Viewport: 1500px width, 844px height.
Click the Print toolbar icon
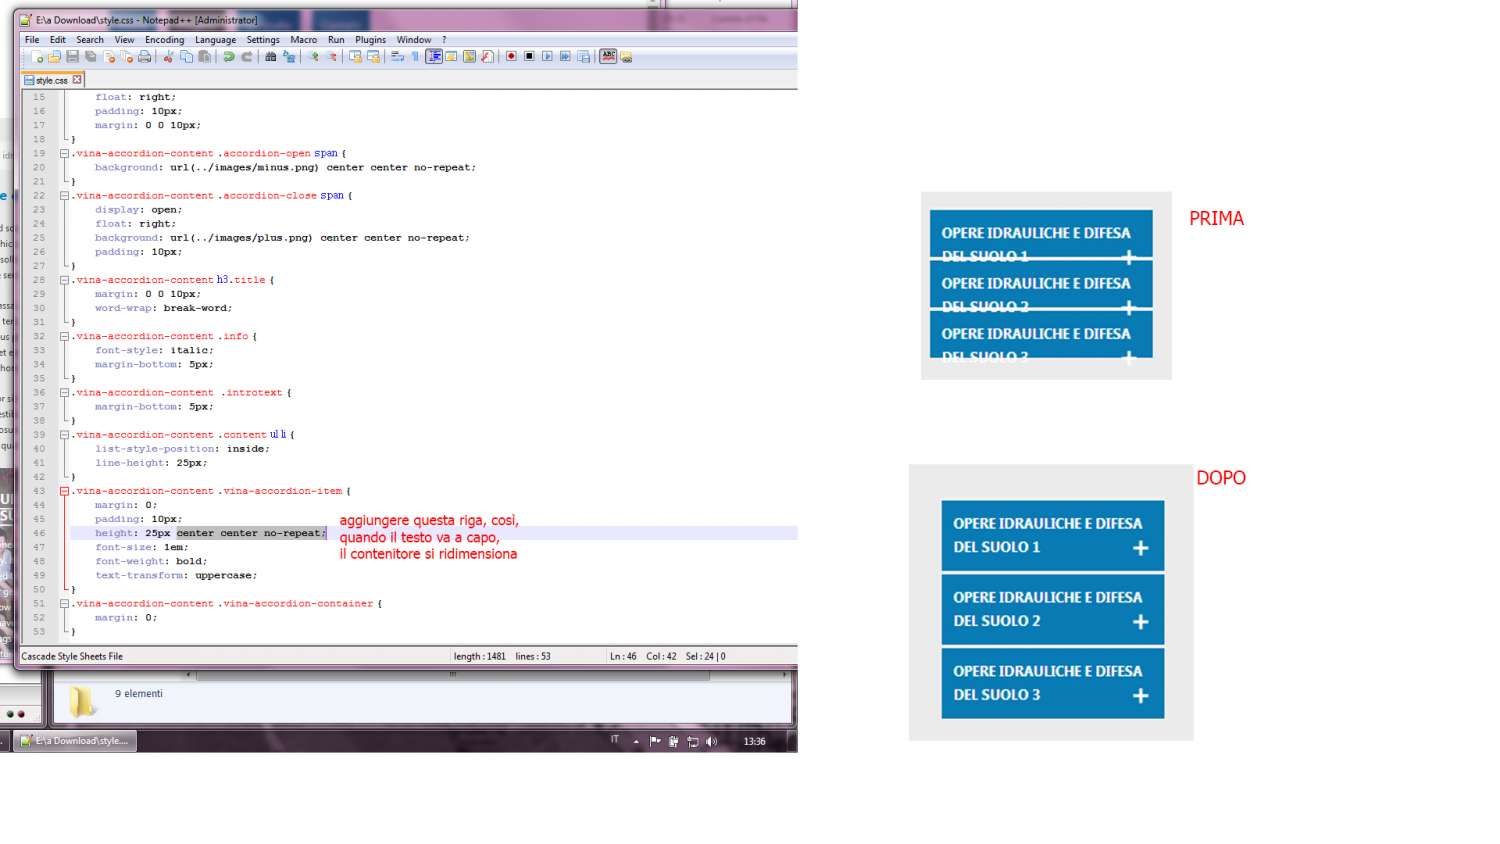click(145, 57)
